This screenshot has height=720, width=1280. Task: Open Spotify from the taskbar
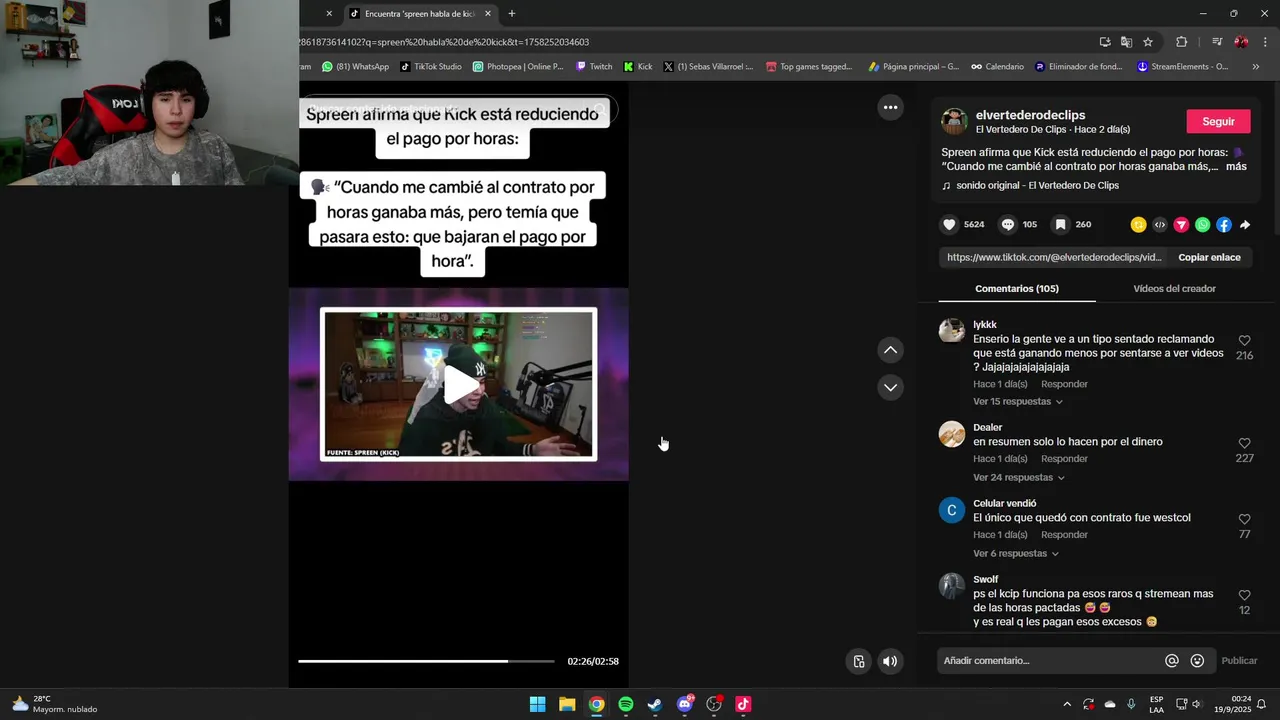pyautogui.click(x=626, y=704)
